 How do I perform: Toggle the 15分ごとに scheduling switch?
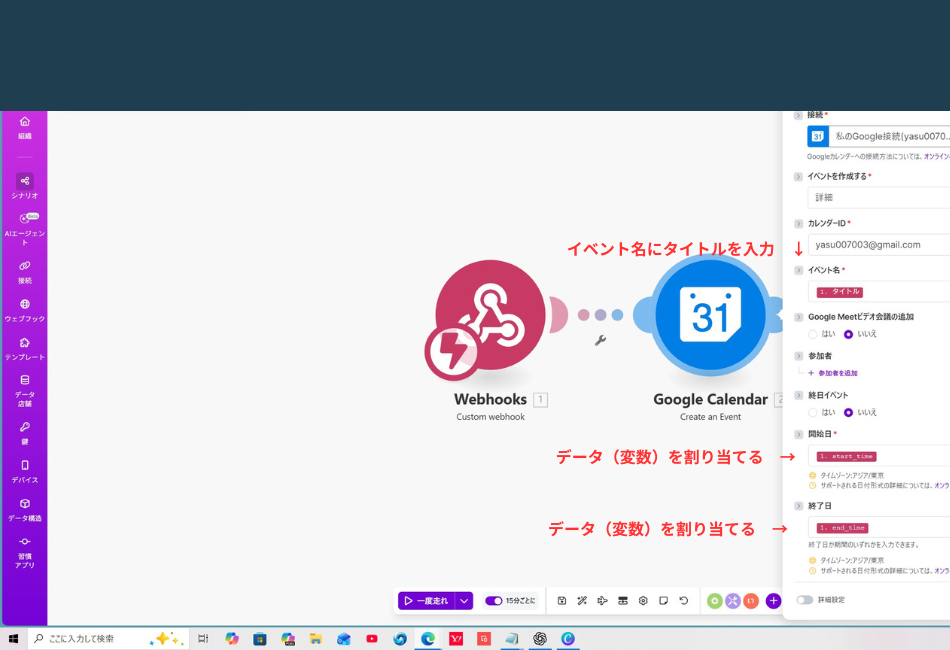pos(495,600)
